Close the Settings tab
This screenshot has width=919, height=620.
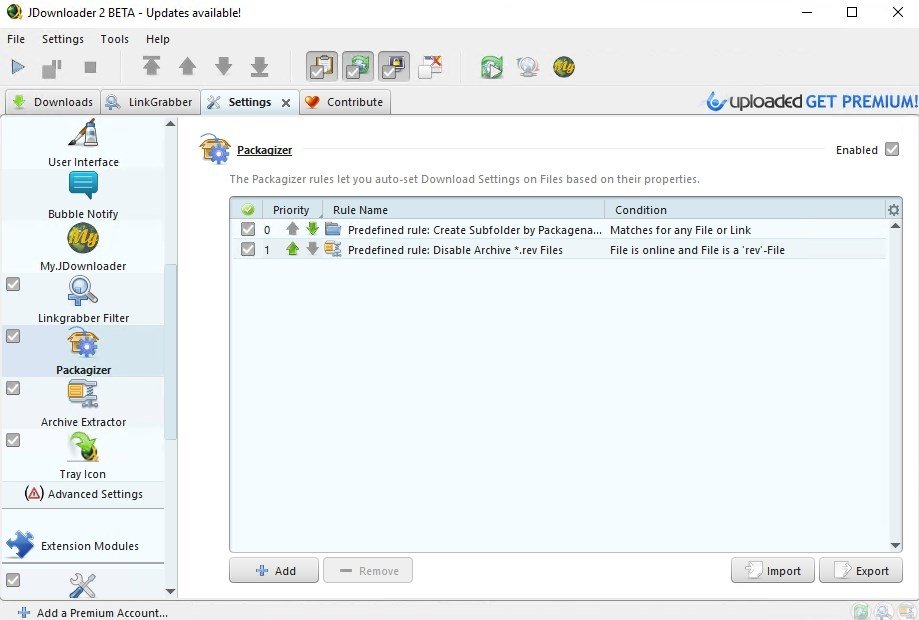(286, 103)
